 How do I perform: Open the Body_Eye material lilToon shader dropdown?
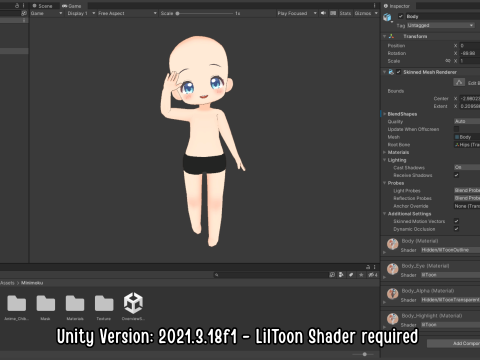coord(450,275)
